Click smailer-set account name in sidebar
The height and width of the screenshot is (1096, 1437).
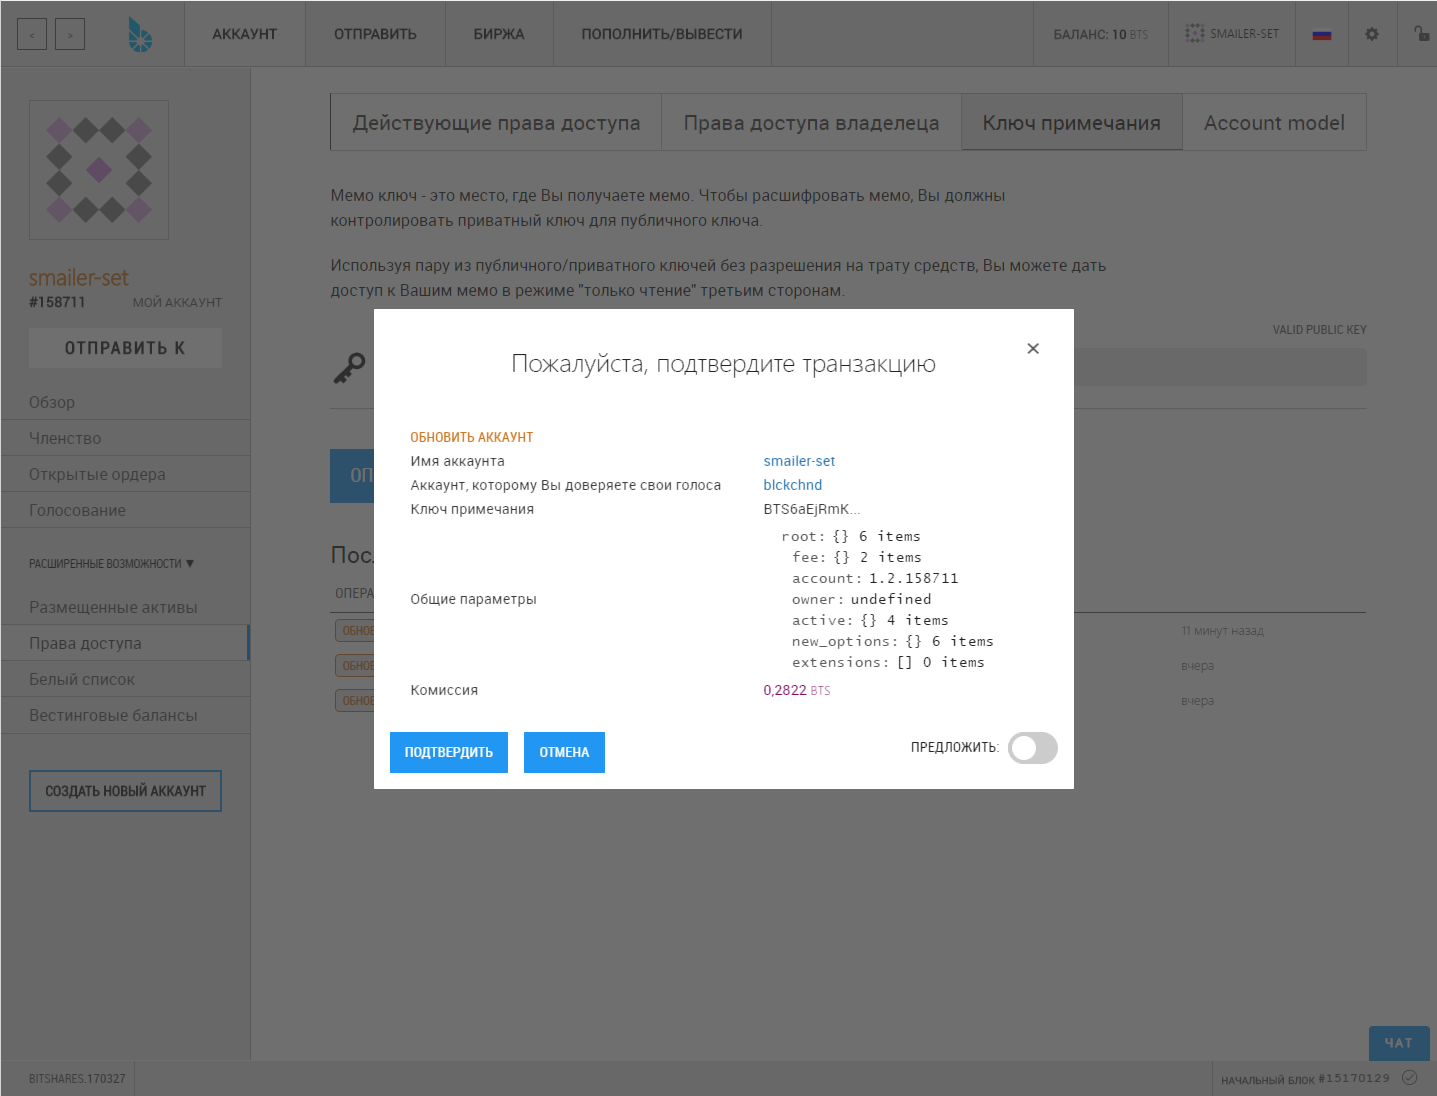(79, 278)
